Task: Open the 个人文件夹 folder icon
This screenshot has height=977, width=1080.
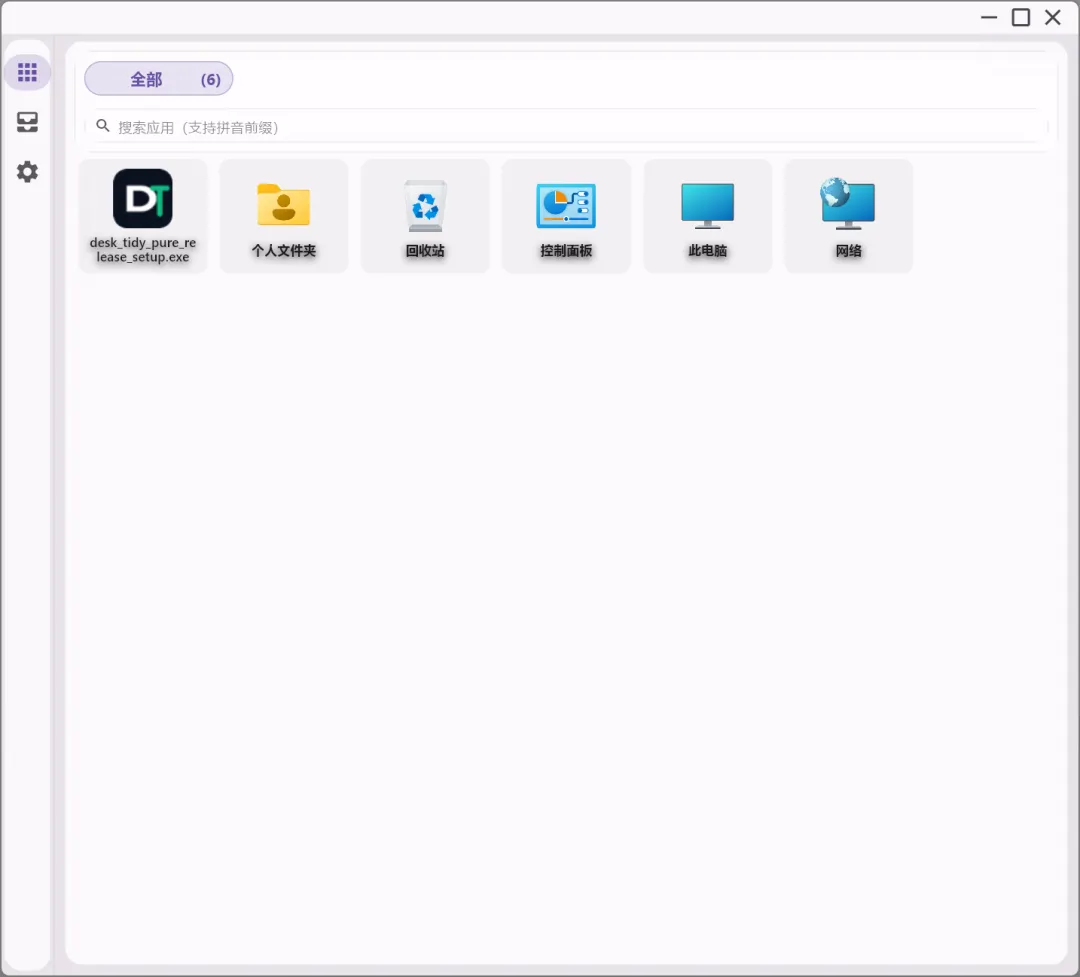Action: 284,205
